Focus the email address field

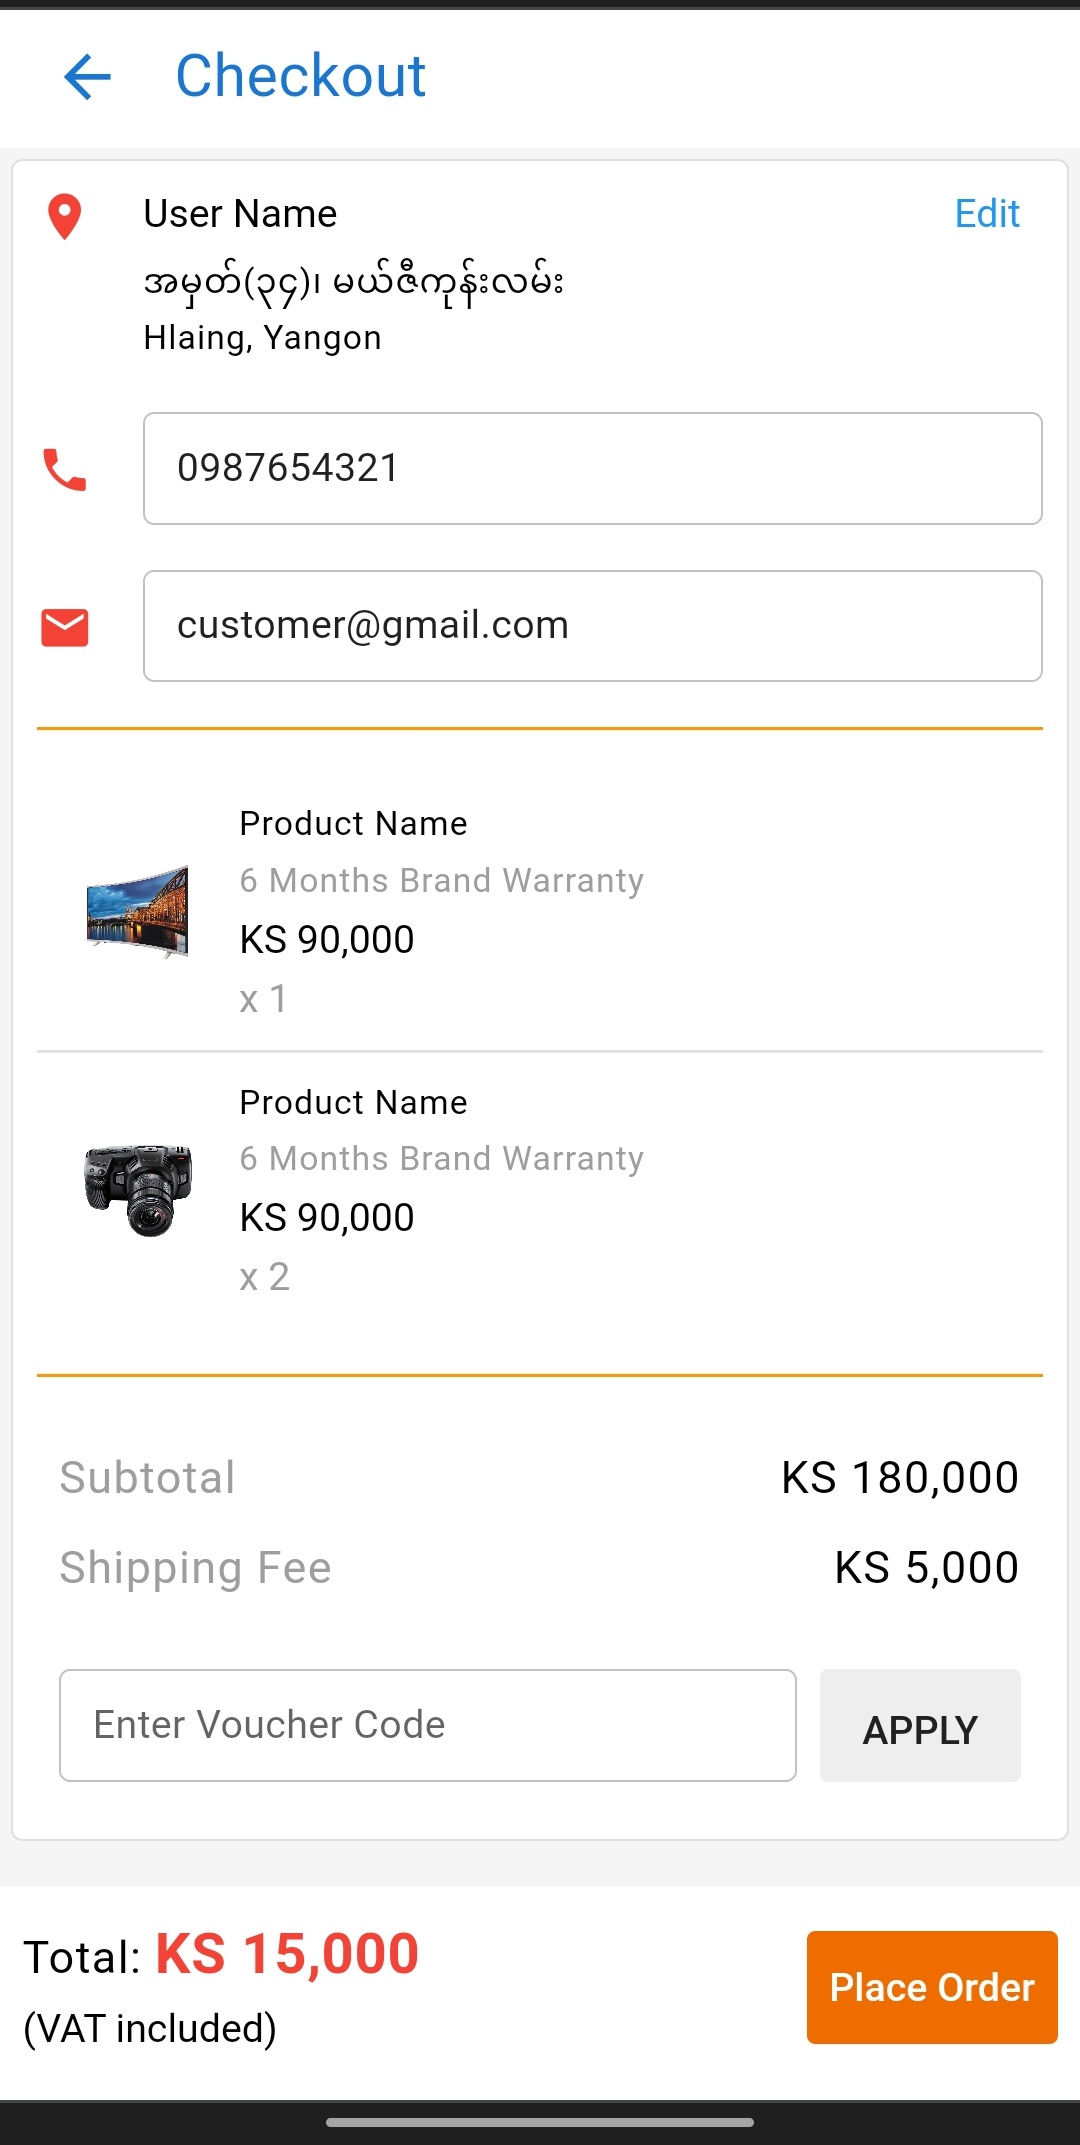pyautogui.click(x=592, y=626)
